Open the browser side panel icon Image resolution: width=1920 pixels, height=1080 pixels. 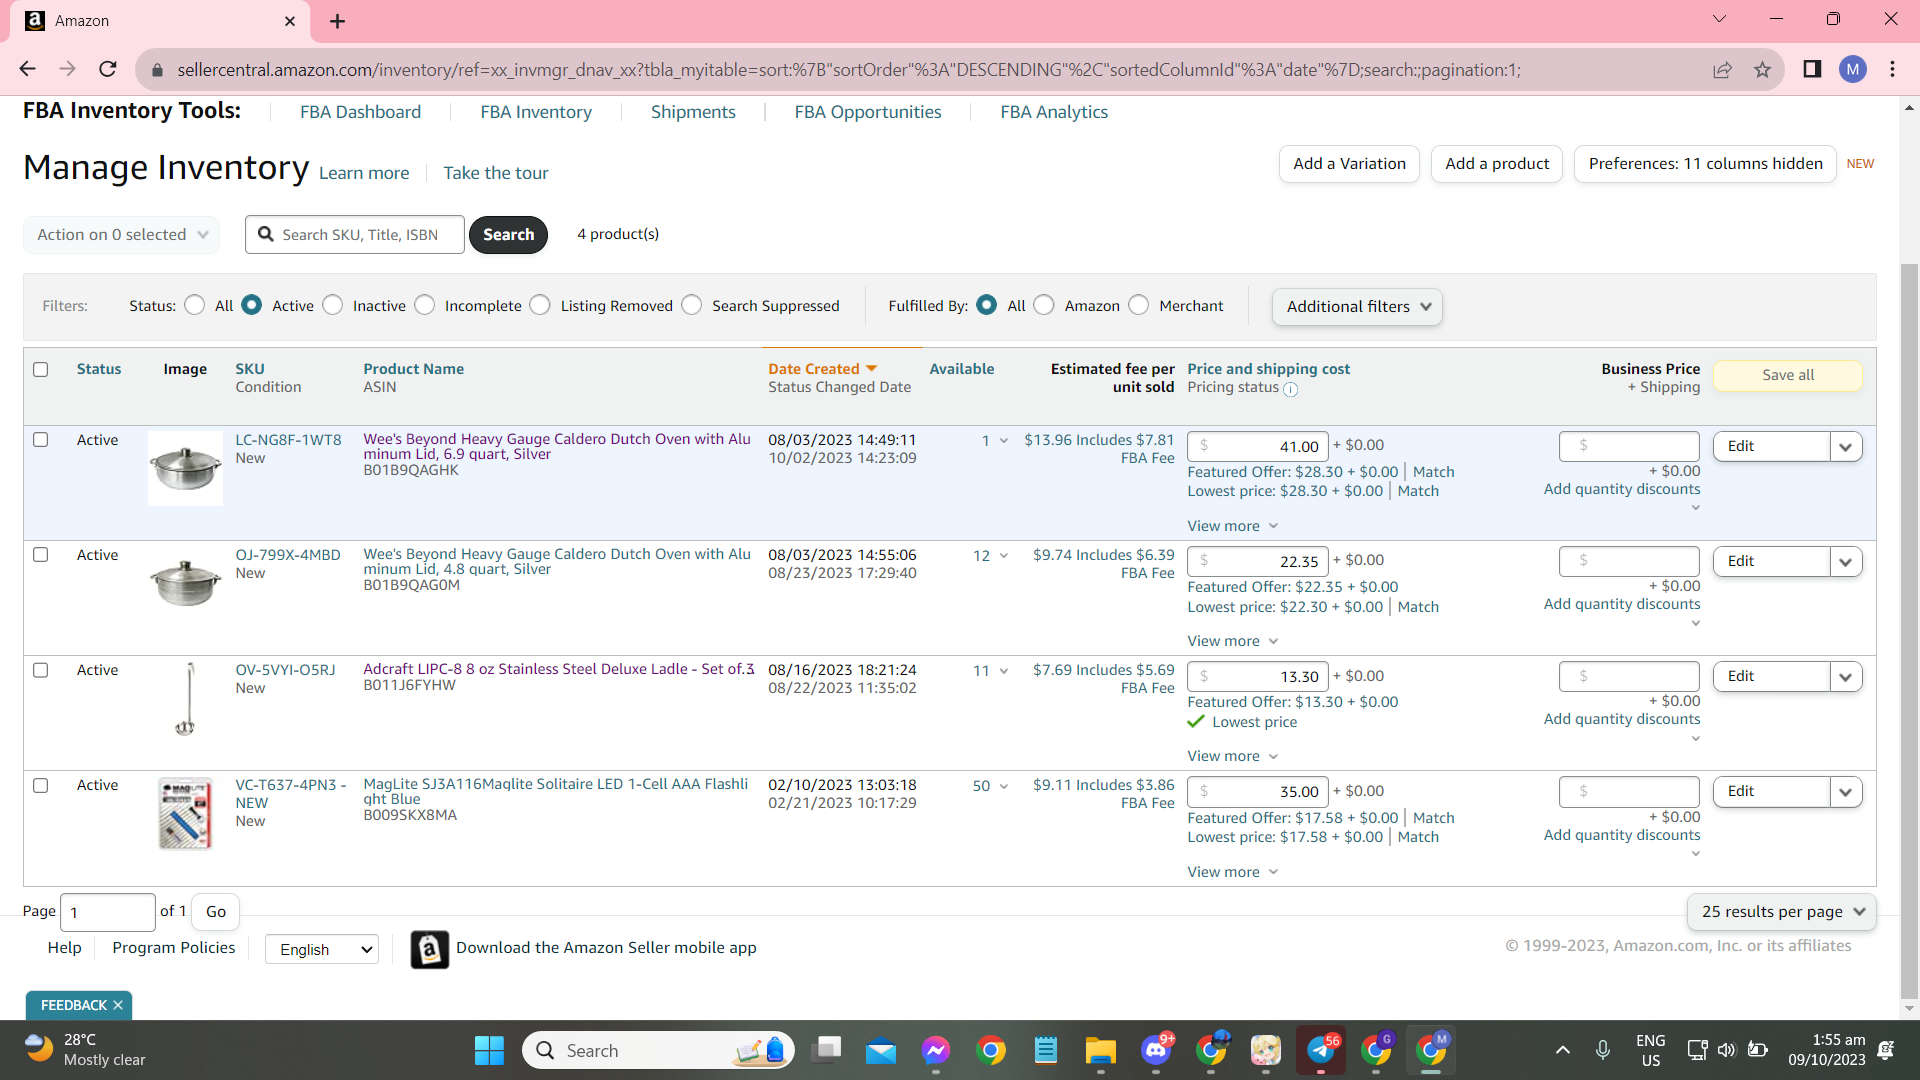pos(1812,69)
